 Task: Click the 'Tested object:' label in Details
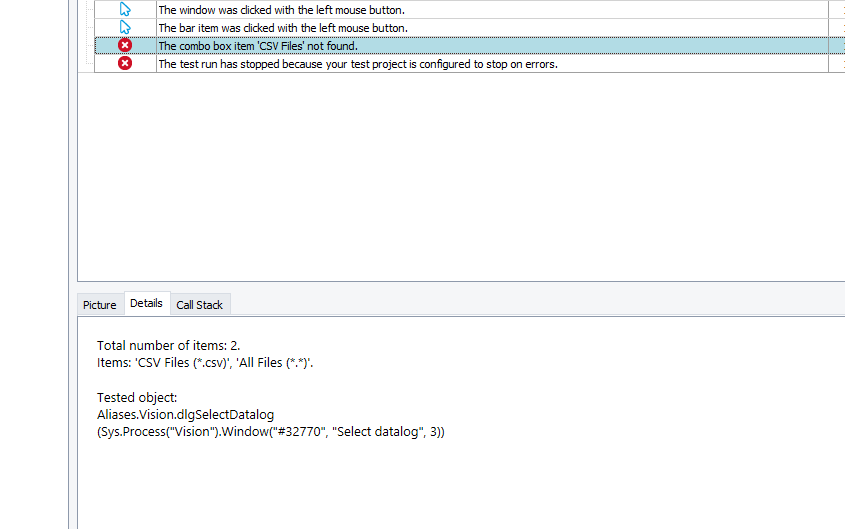pyautogui.click(x=137, y=398)
